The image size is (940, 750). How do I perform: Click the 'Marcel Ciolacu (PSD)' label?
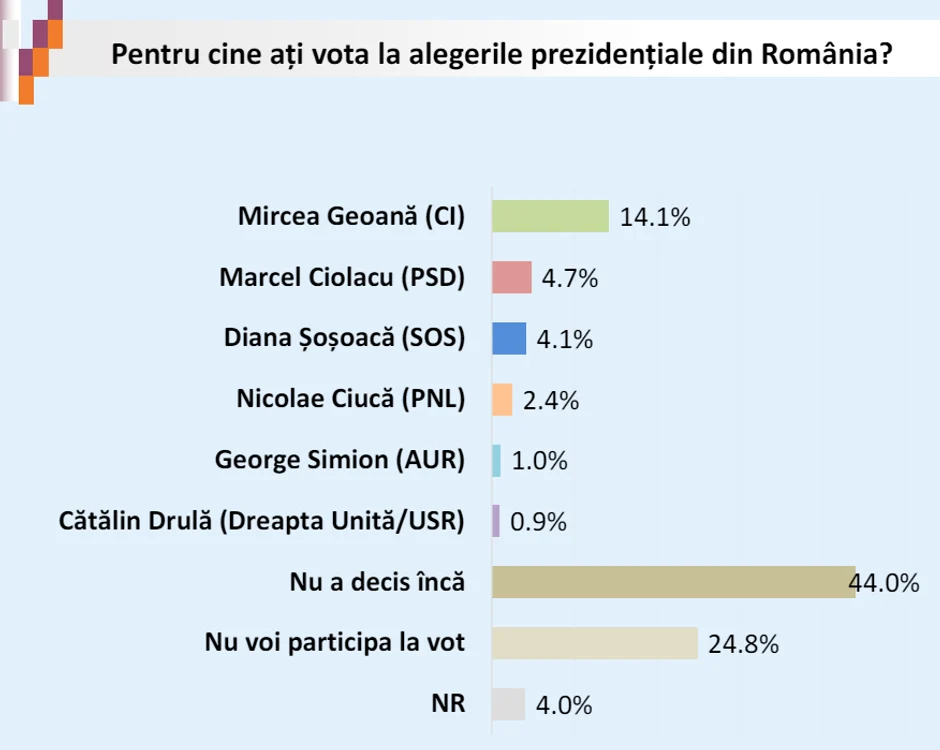[x=342, y=278]
